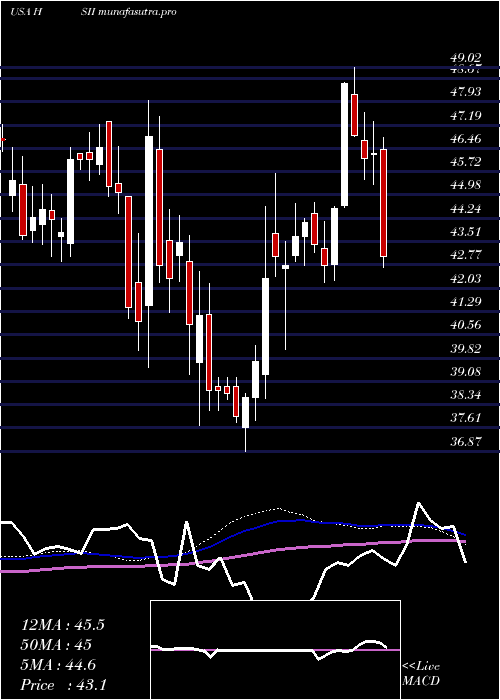Click the 42.03 price level label
500x700 pixels.
[x=466, y=279]
